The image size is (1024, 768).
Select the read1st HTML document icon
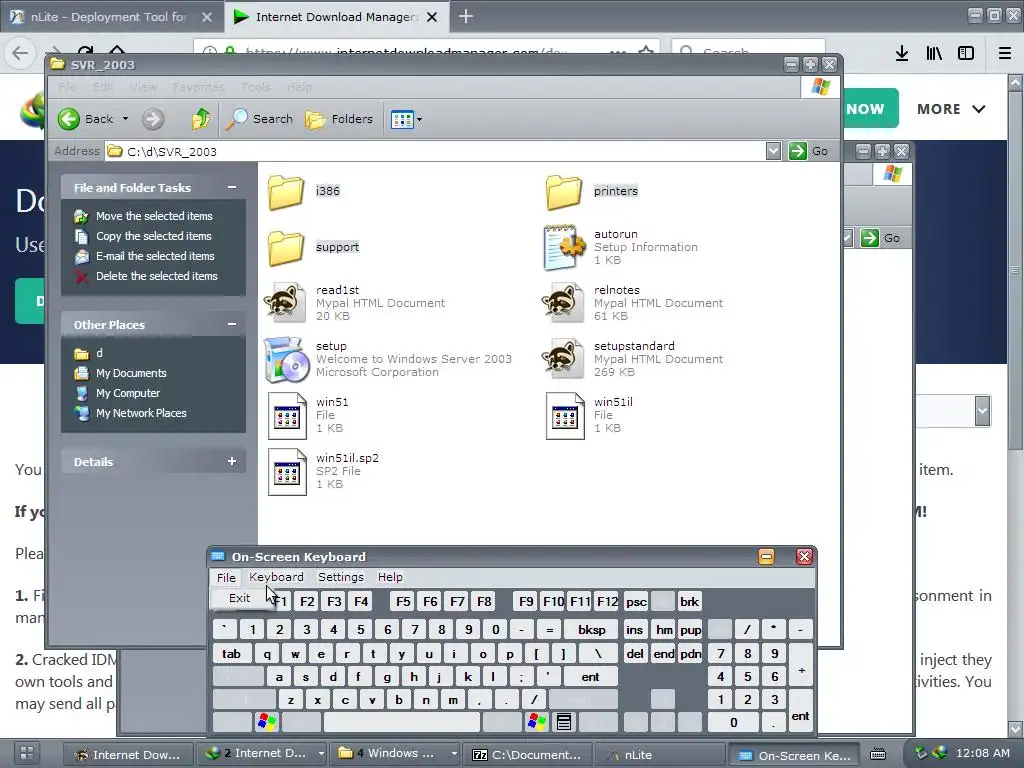[285, 302]
